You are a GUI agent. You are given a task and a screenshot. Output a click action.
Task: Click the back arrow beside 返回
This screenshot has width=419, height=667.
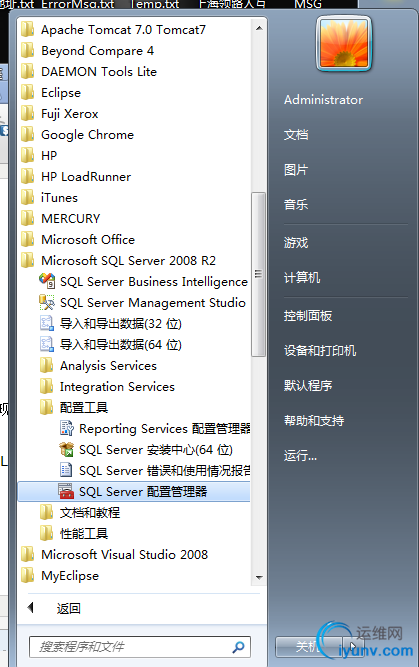30,607
